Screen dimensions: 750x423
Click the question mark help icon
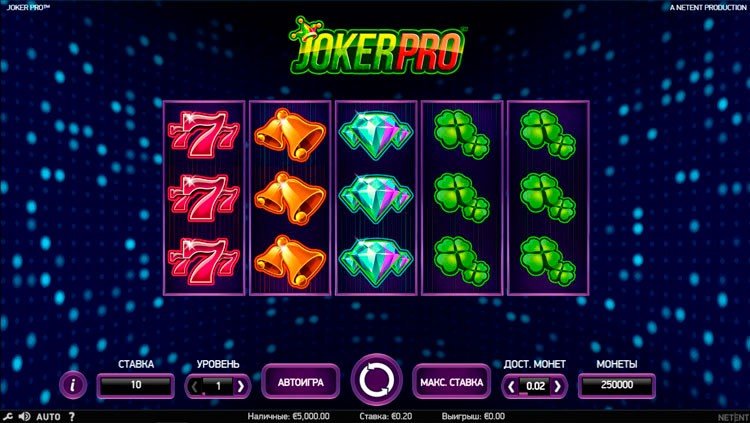(x=72, y=416)
